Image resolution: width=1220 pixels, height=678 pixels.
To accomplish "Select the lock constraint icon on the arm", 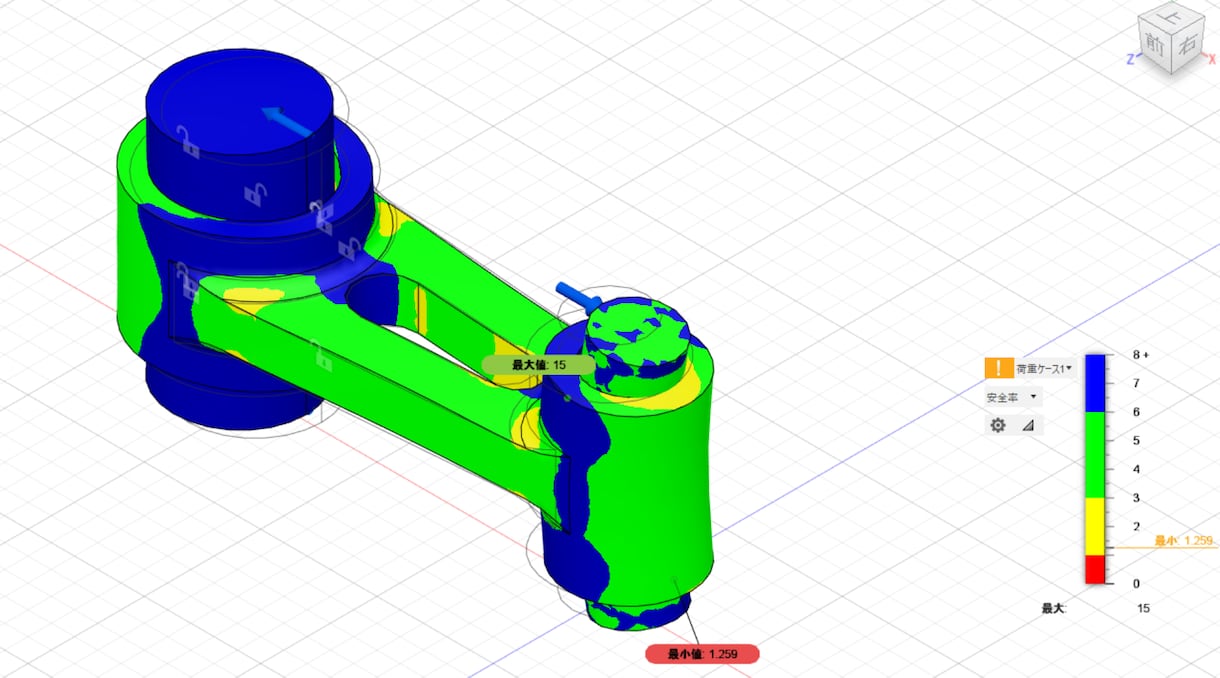I will coord(319,356).
